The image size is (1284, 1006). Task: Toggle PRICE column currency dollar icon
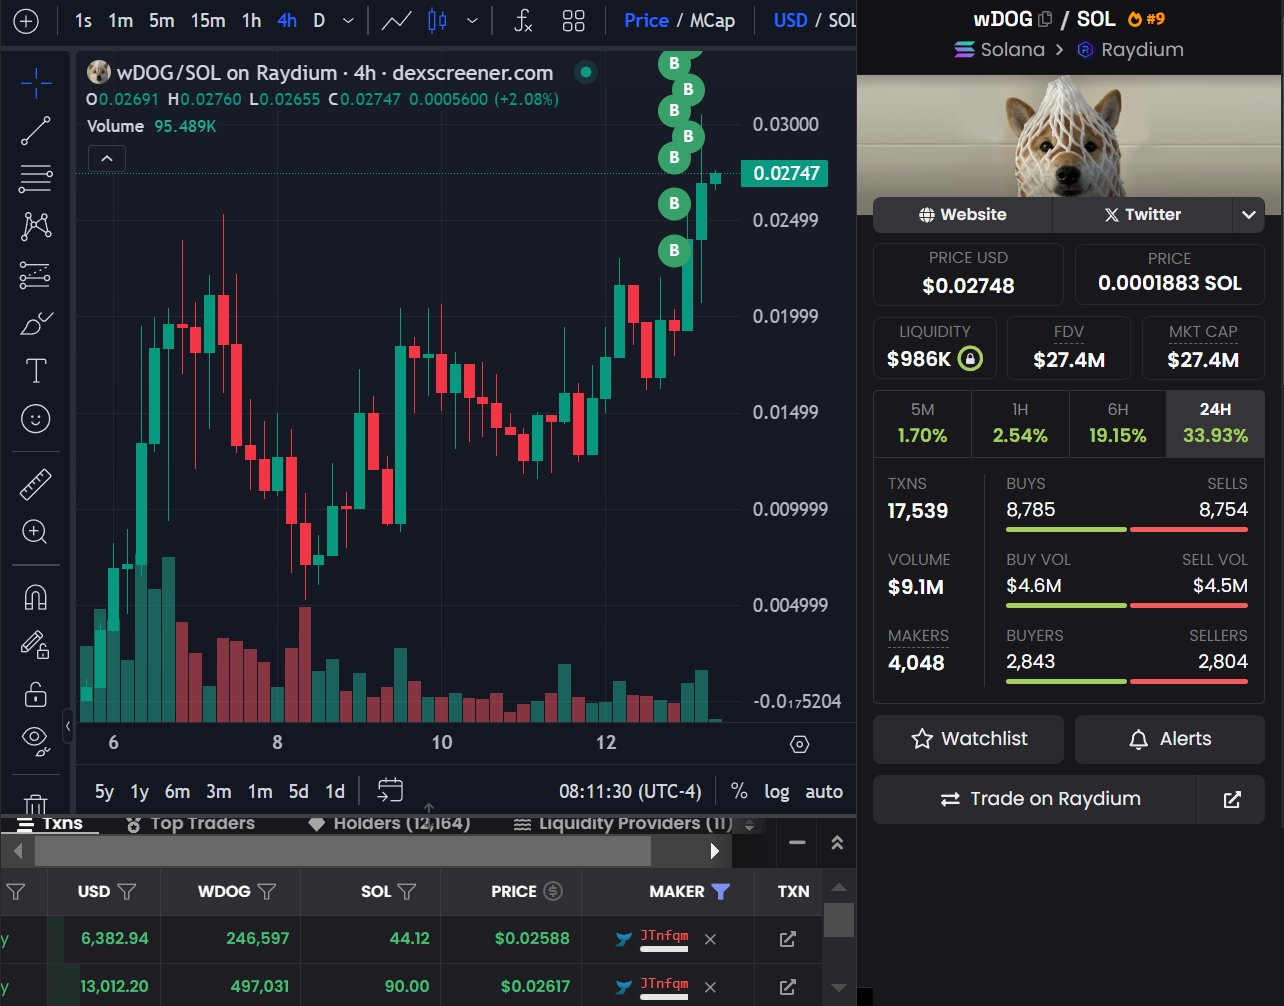point(553,891)
